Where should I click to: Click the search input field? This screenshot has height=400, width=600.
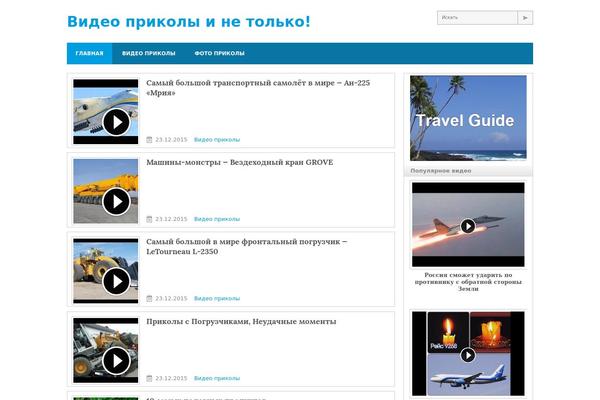pos(478,18)
